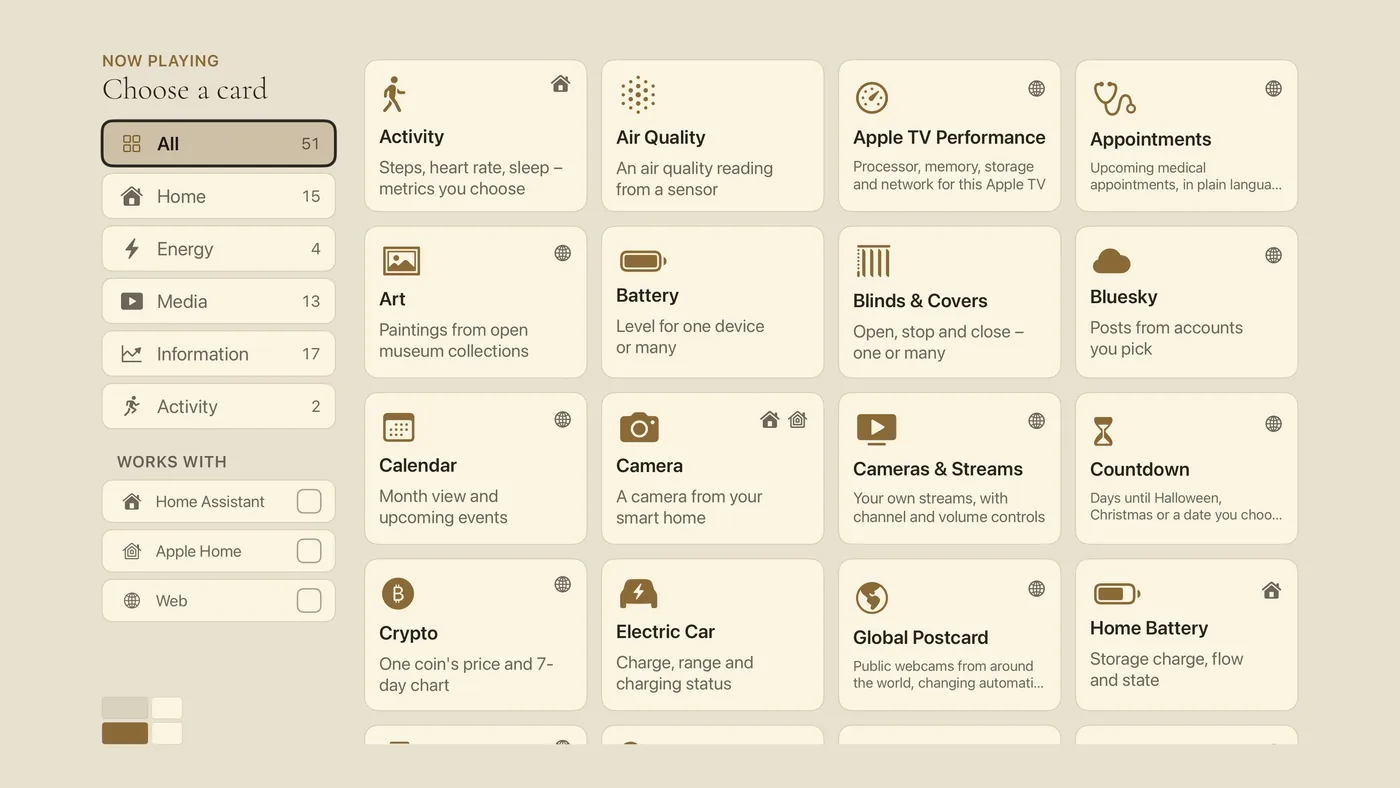
Task: Click the Apple Home badge on Camera card
Action: [797, 420]
